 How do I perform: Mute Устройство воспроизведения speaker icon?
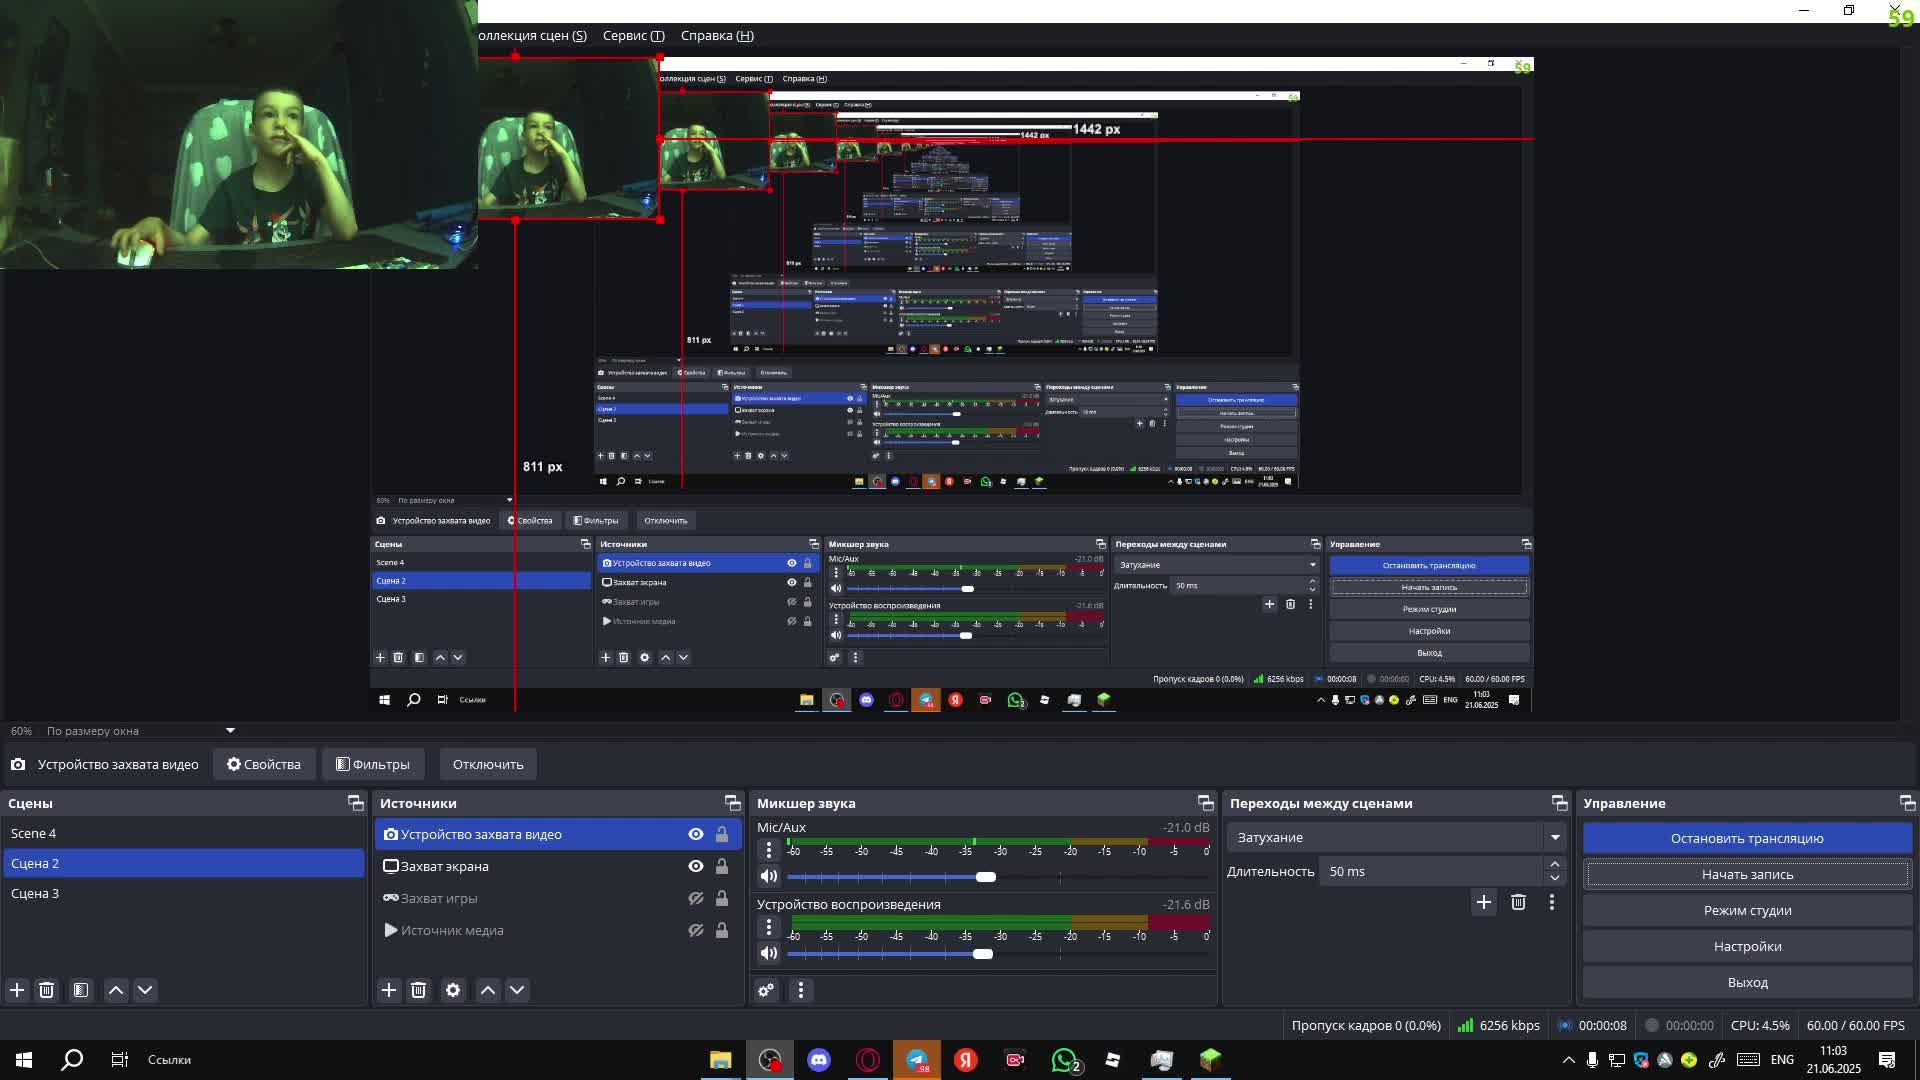(x=768, y=954)
